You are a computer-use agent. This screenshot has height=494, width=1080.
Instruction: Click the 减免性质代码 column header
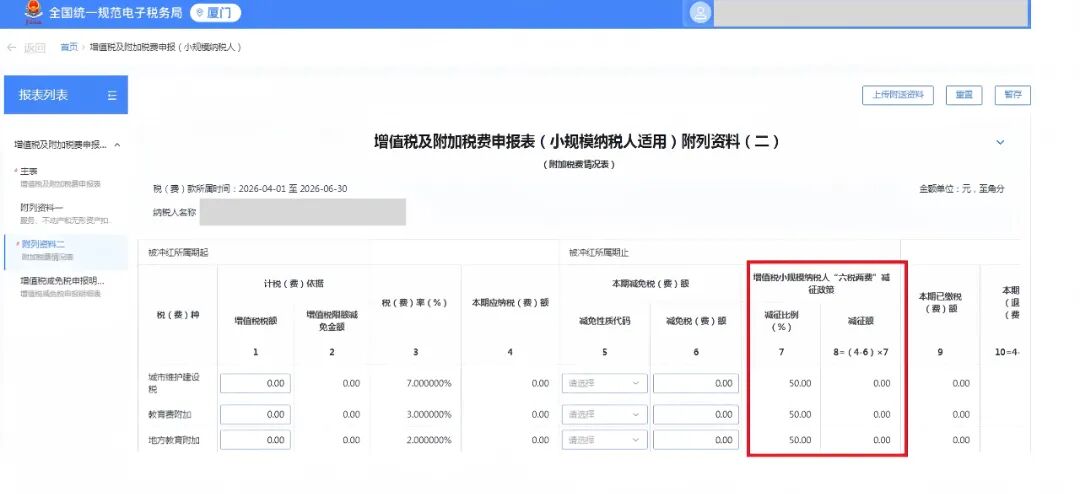605,321
